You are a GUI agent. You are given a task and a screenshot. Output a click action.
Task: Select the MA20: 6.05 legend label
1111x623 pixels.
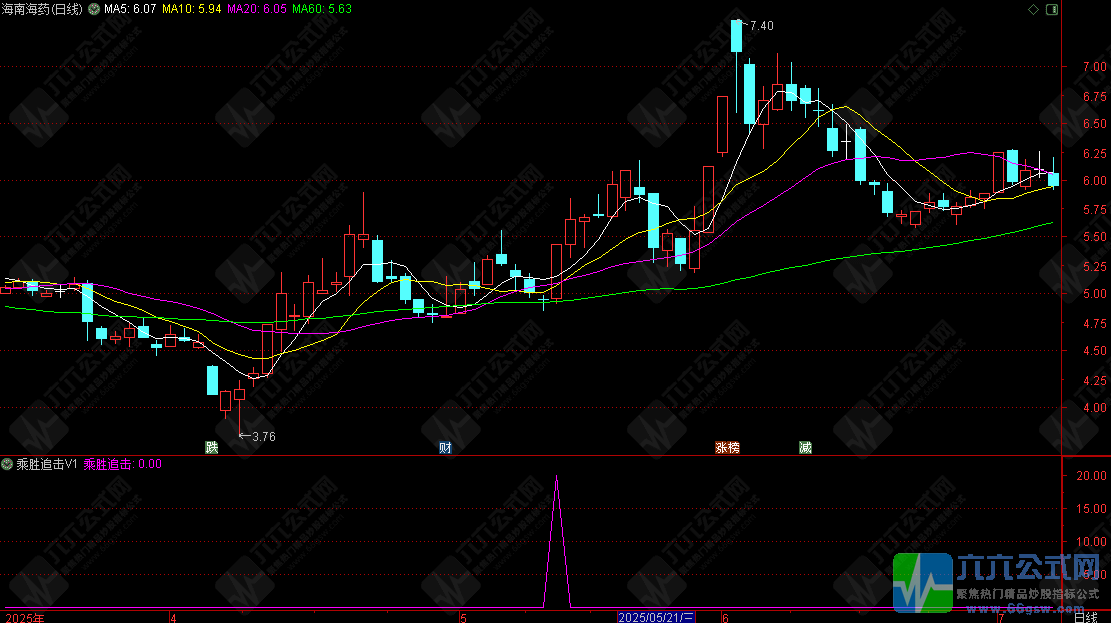[x=256, y=9]
